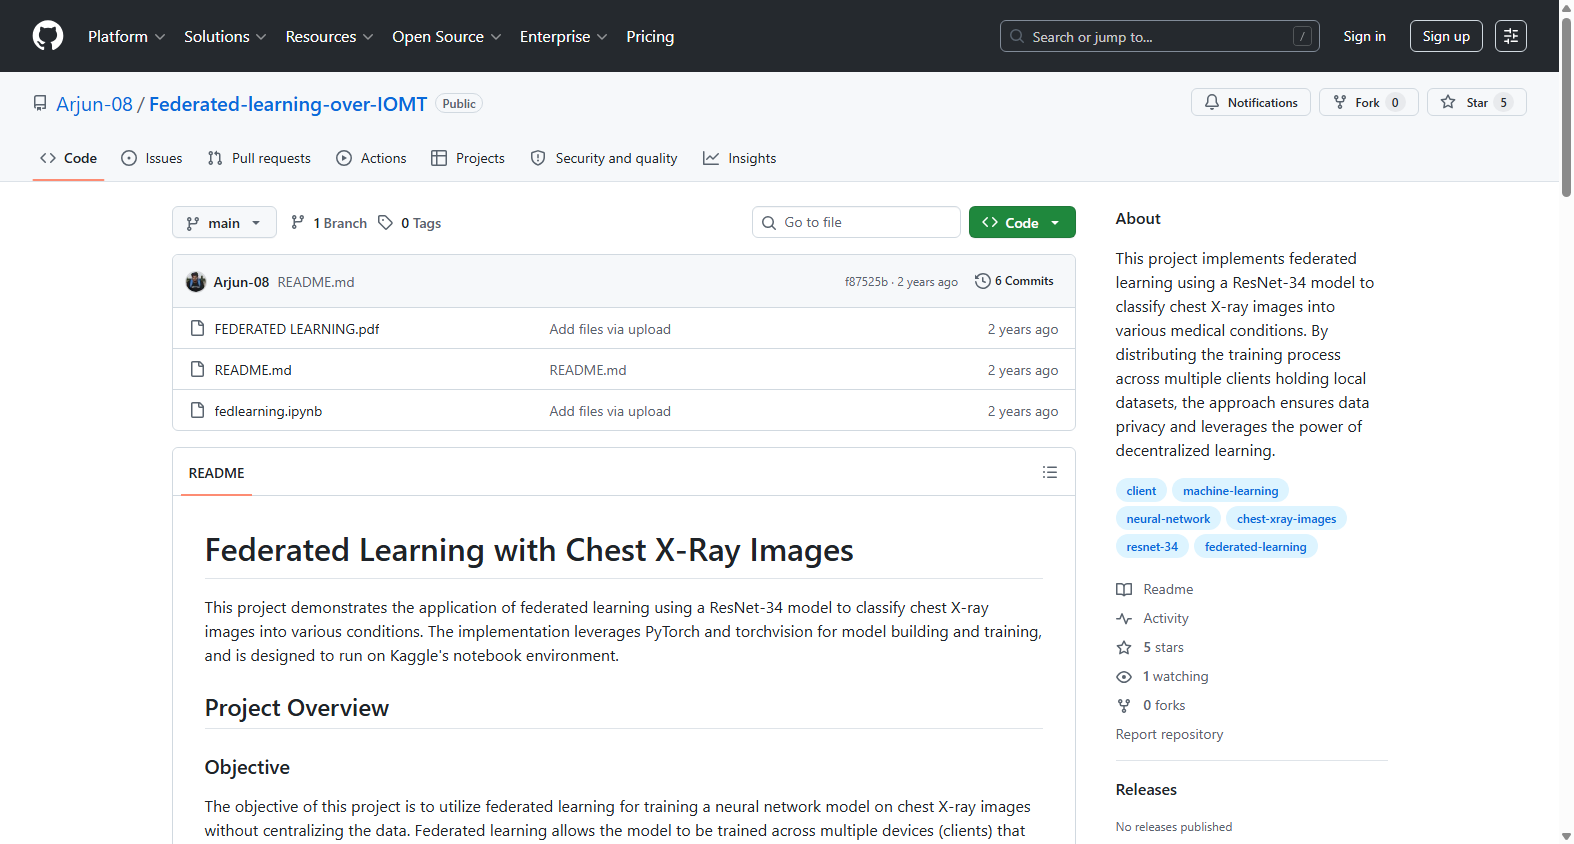Screen dimensions: 1574x844
Task: Expand the Platform menu
Action: 126,36
